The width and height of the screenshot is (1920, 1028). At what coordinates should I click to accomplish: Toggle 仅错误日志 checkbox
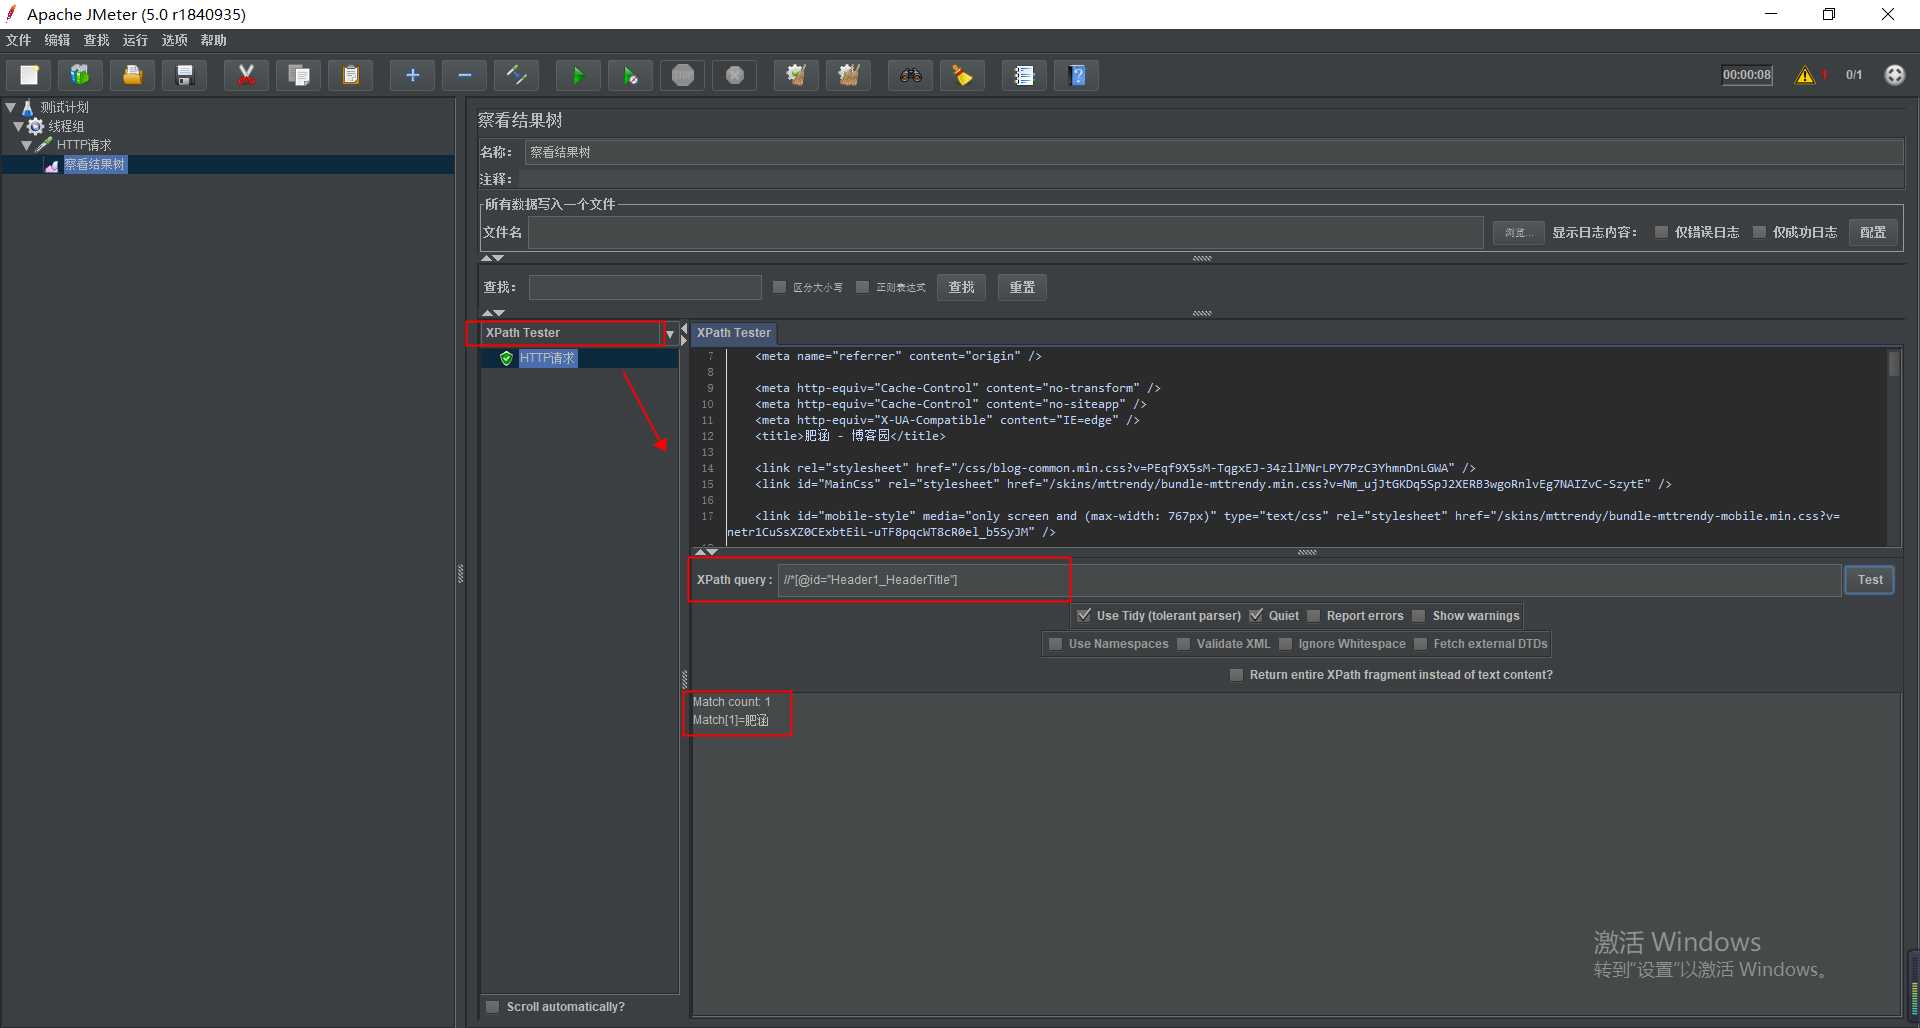[x=1661, y=232]
